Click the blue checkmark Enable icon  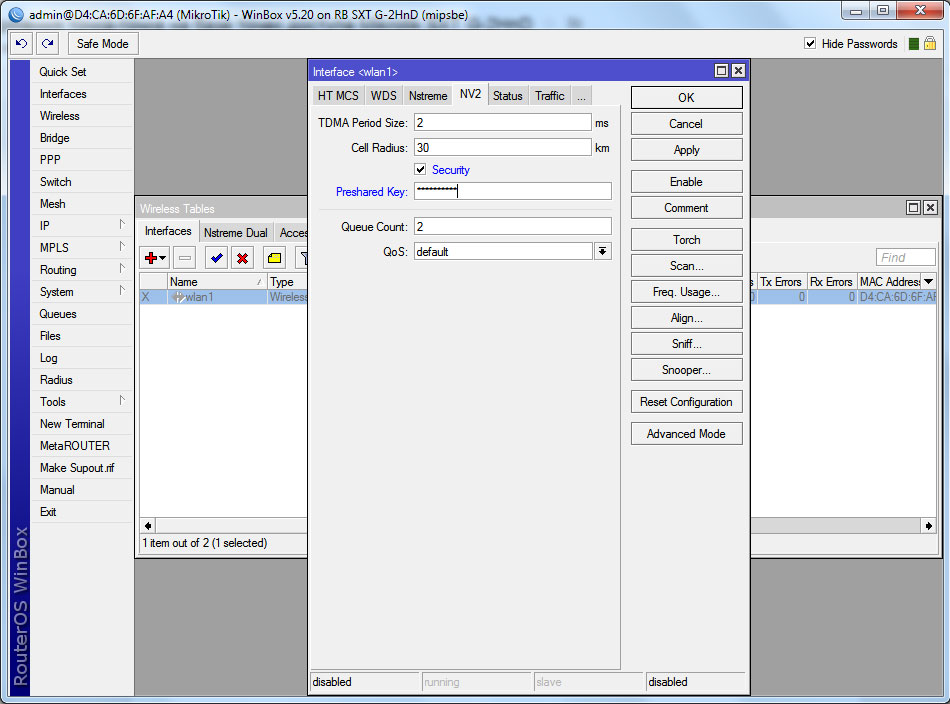tap(216, 258)
